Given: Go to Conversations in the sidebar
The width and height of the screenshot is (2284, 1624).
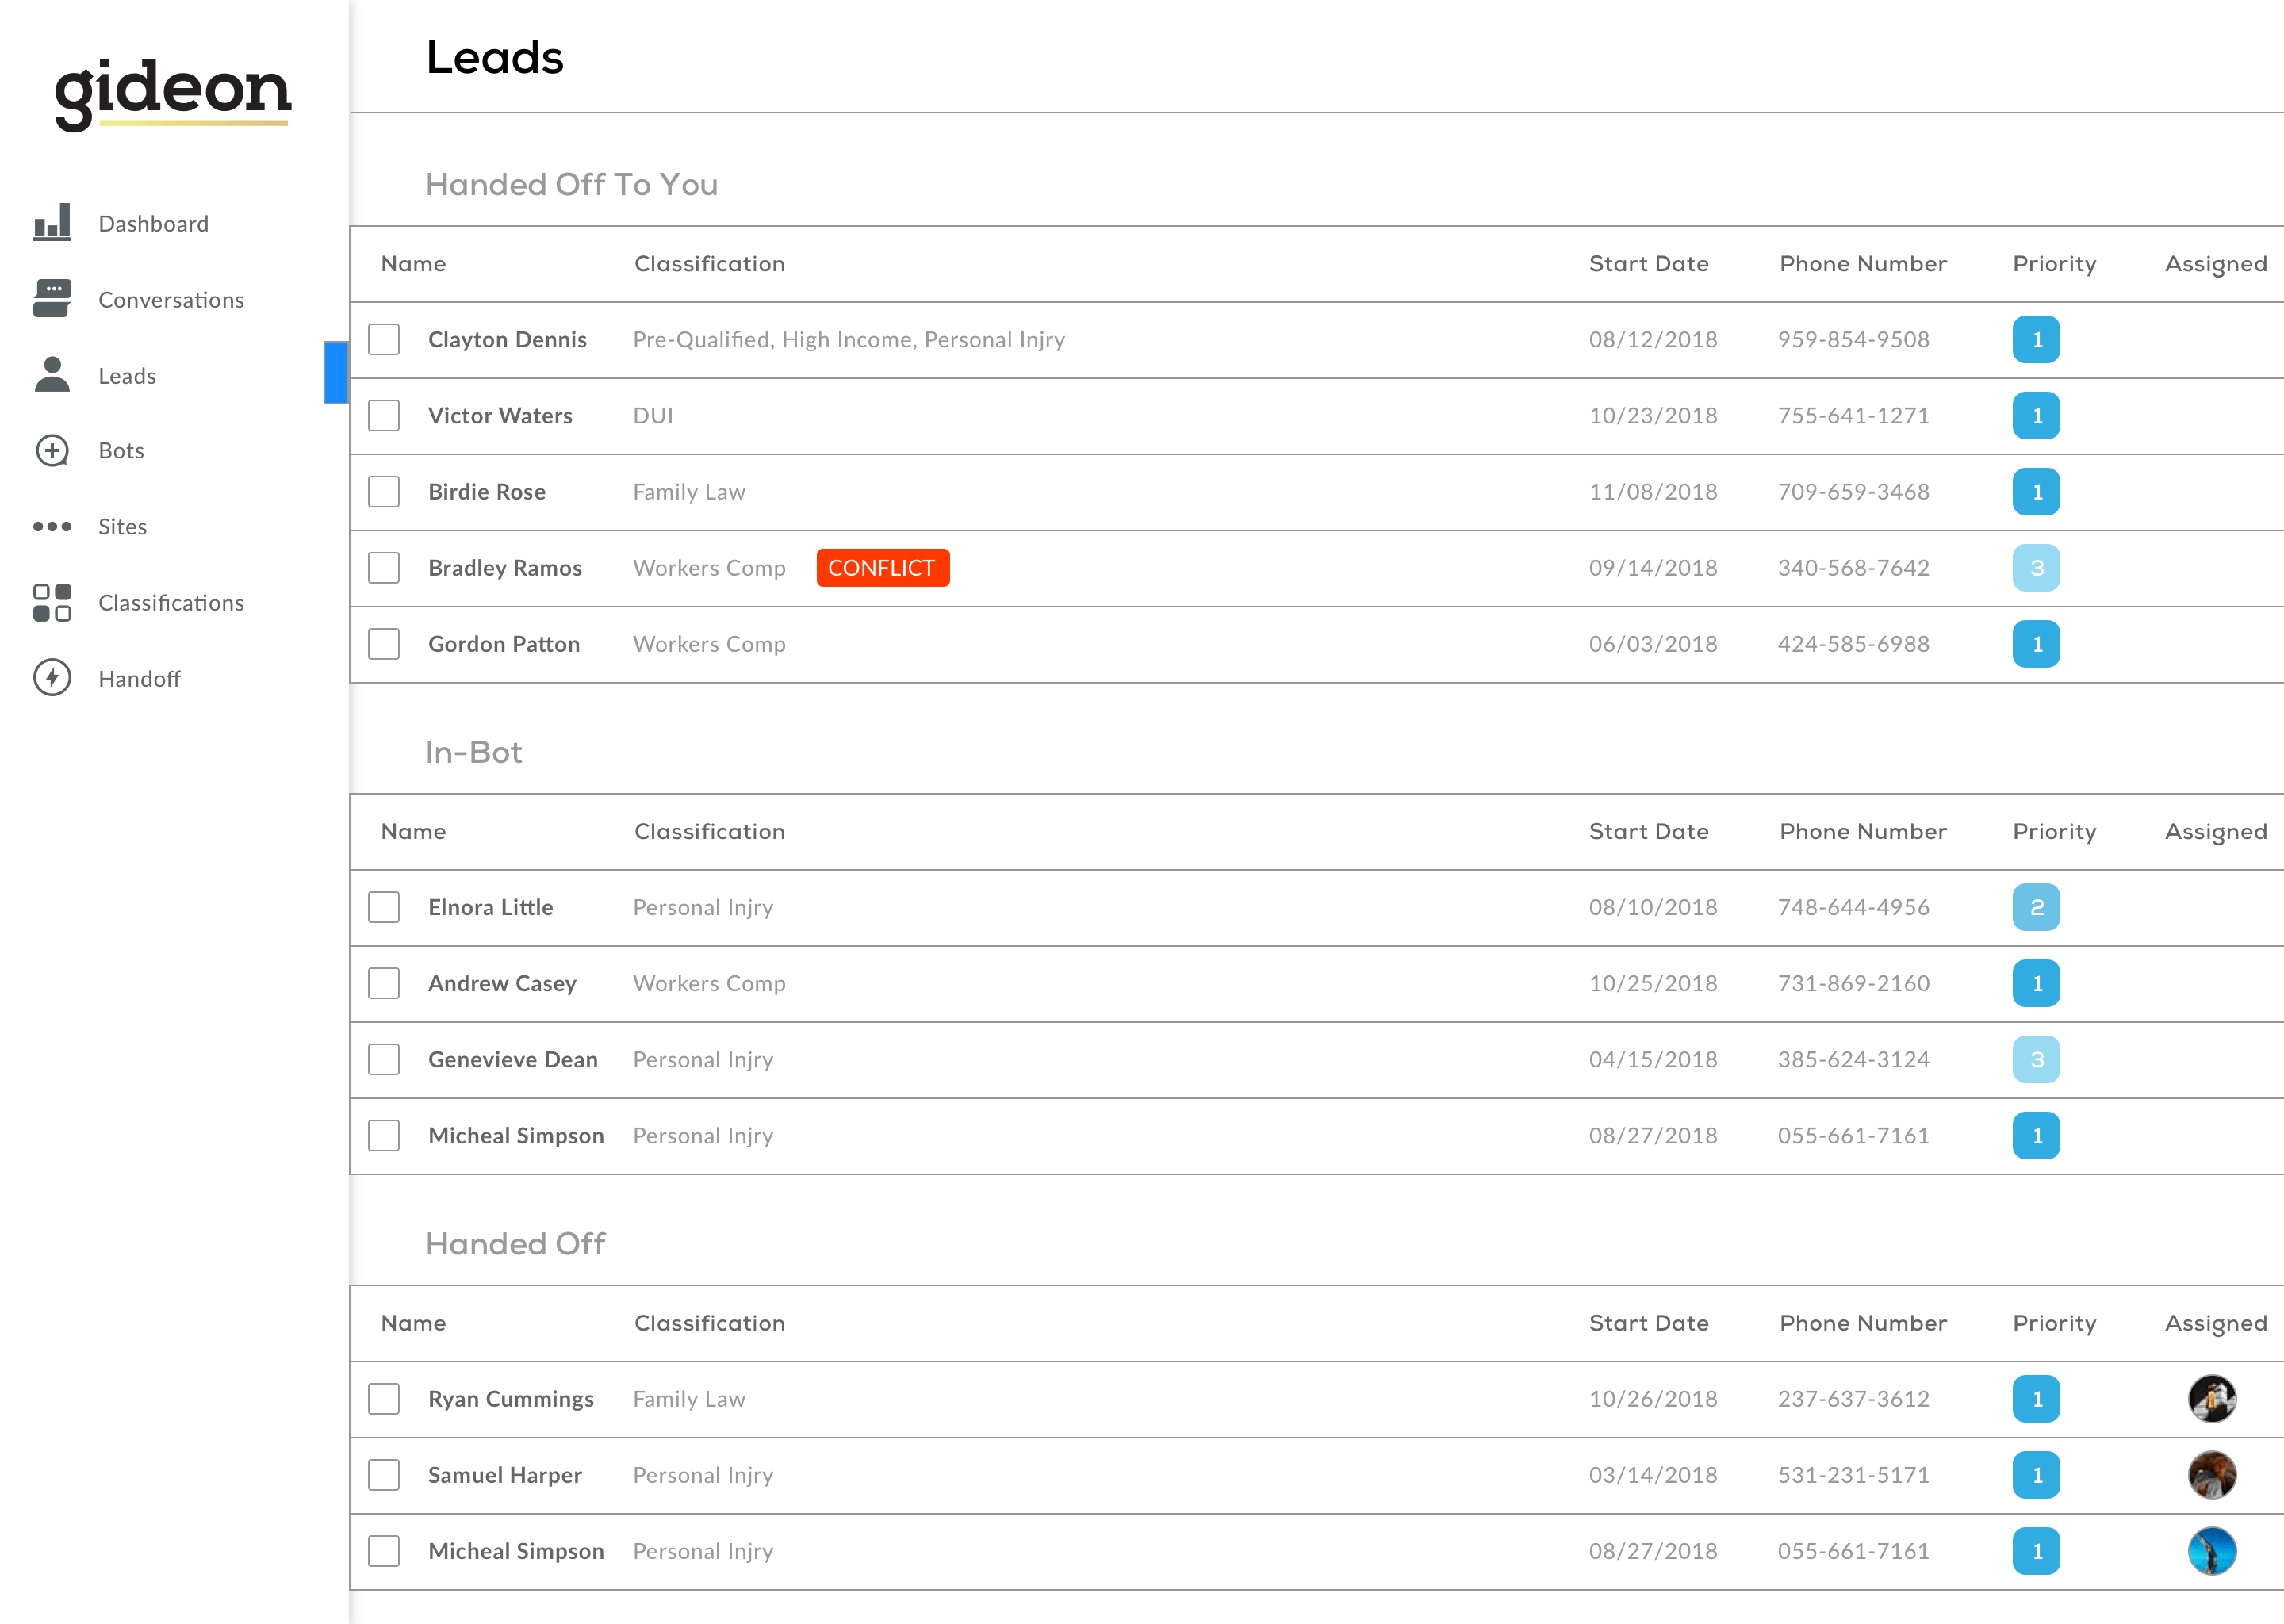Looking at the screenshot, I should coord(171,300).
